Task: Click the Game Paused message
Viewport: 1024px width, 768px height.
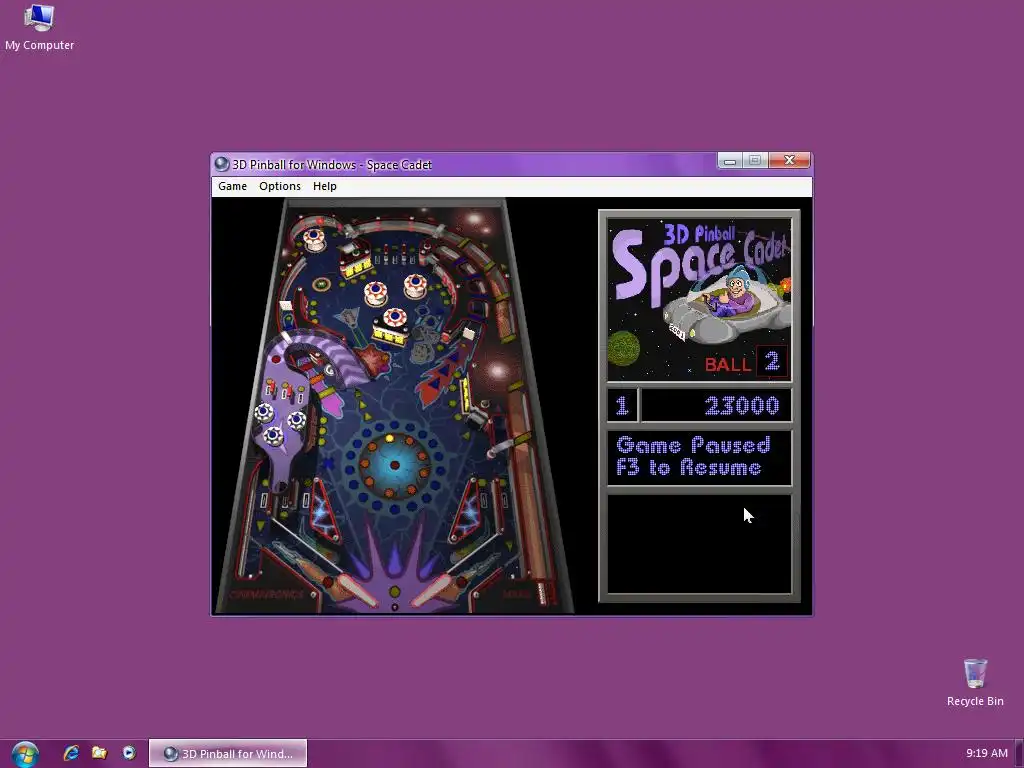Action: (x=694, y=456)
